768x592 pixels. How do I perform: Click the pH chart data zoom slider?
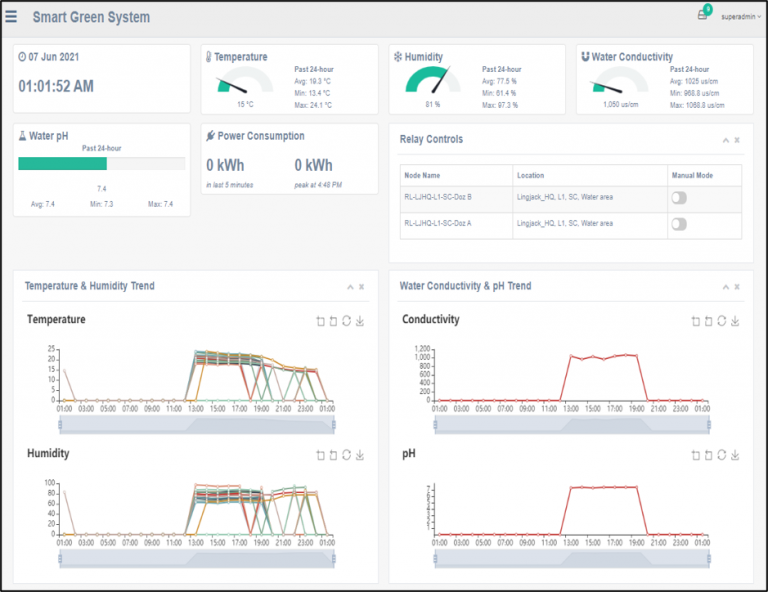(x=572, y=559)
